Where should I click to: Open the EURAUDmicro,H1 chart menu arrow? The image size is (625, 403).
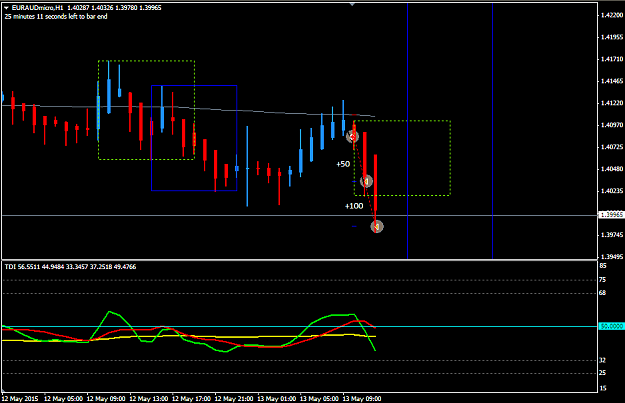tap(6, 8)
